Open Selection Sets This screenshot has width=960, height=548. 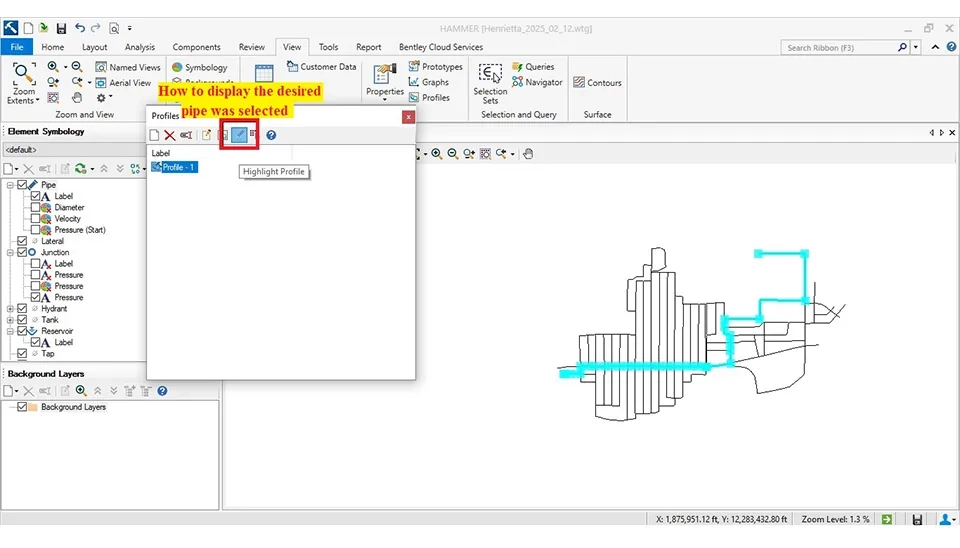(490, 83)
